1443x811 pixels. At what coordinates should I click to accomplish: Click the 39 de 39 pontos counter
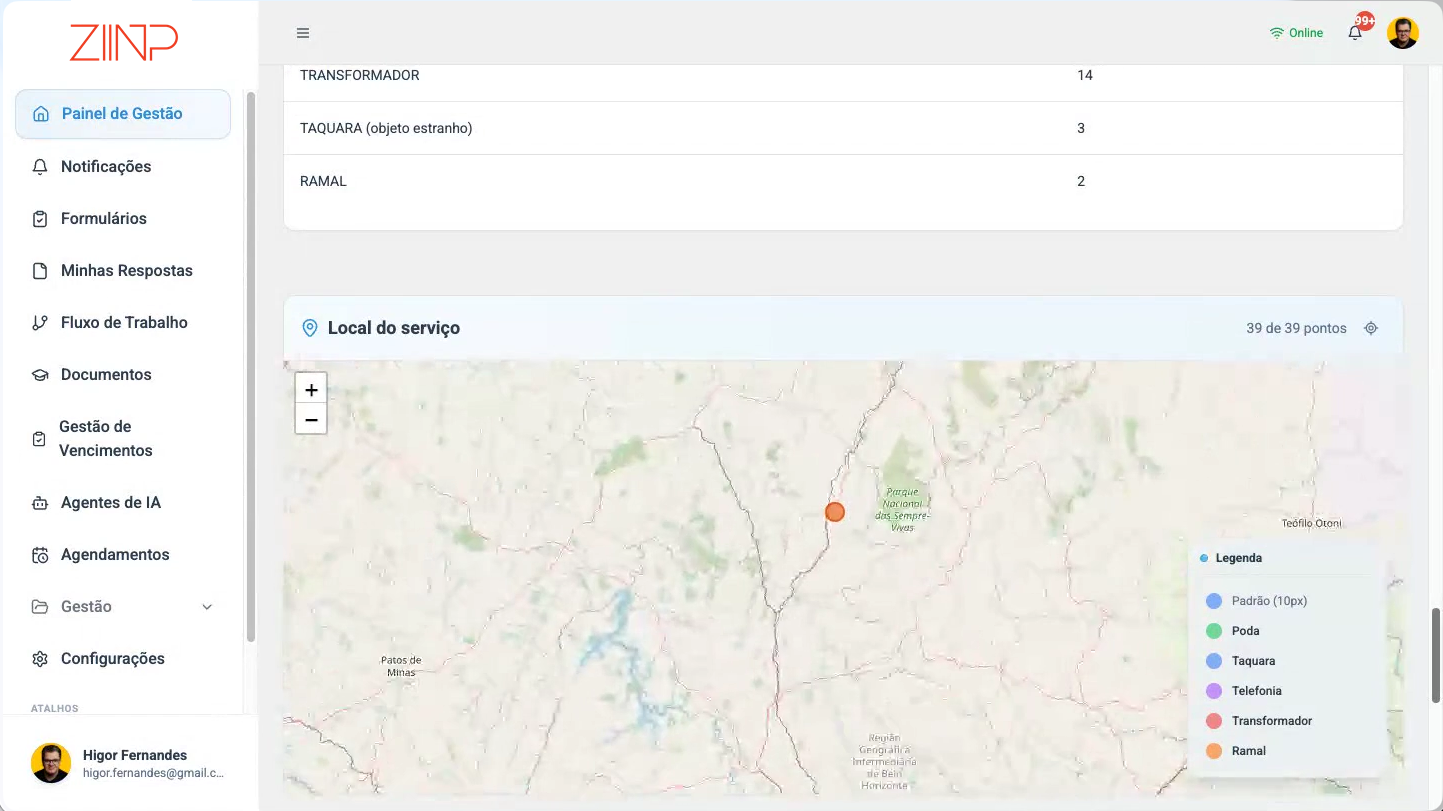[1296, 328]
